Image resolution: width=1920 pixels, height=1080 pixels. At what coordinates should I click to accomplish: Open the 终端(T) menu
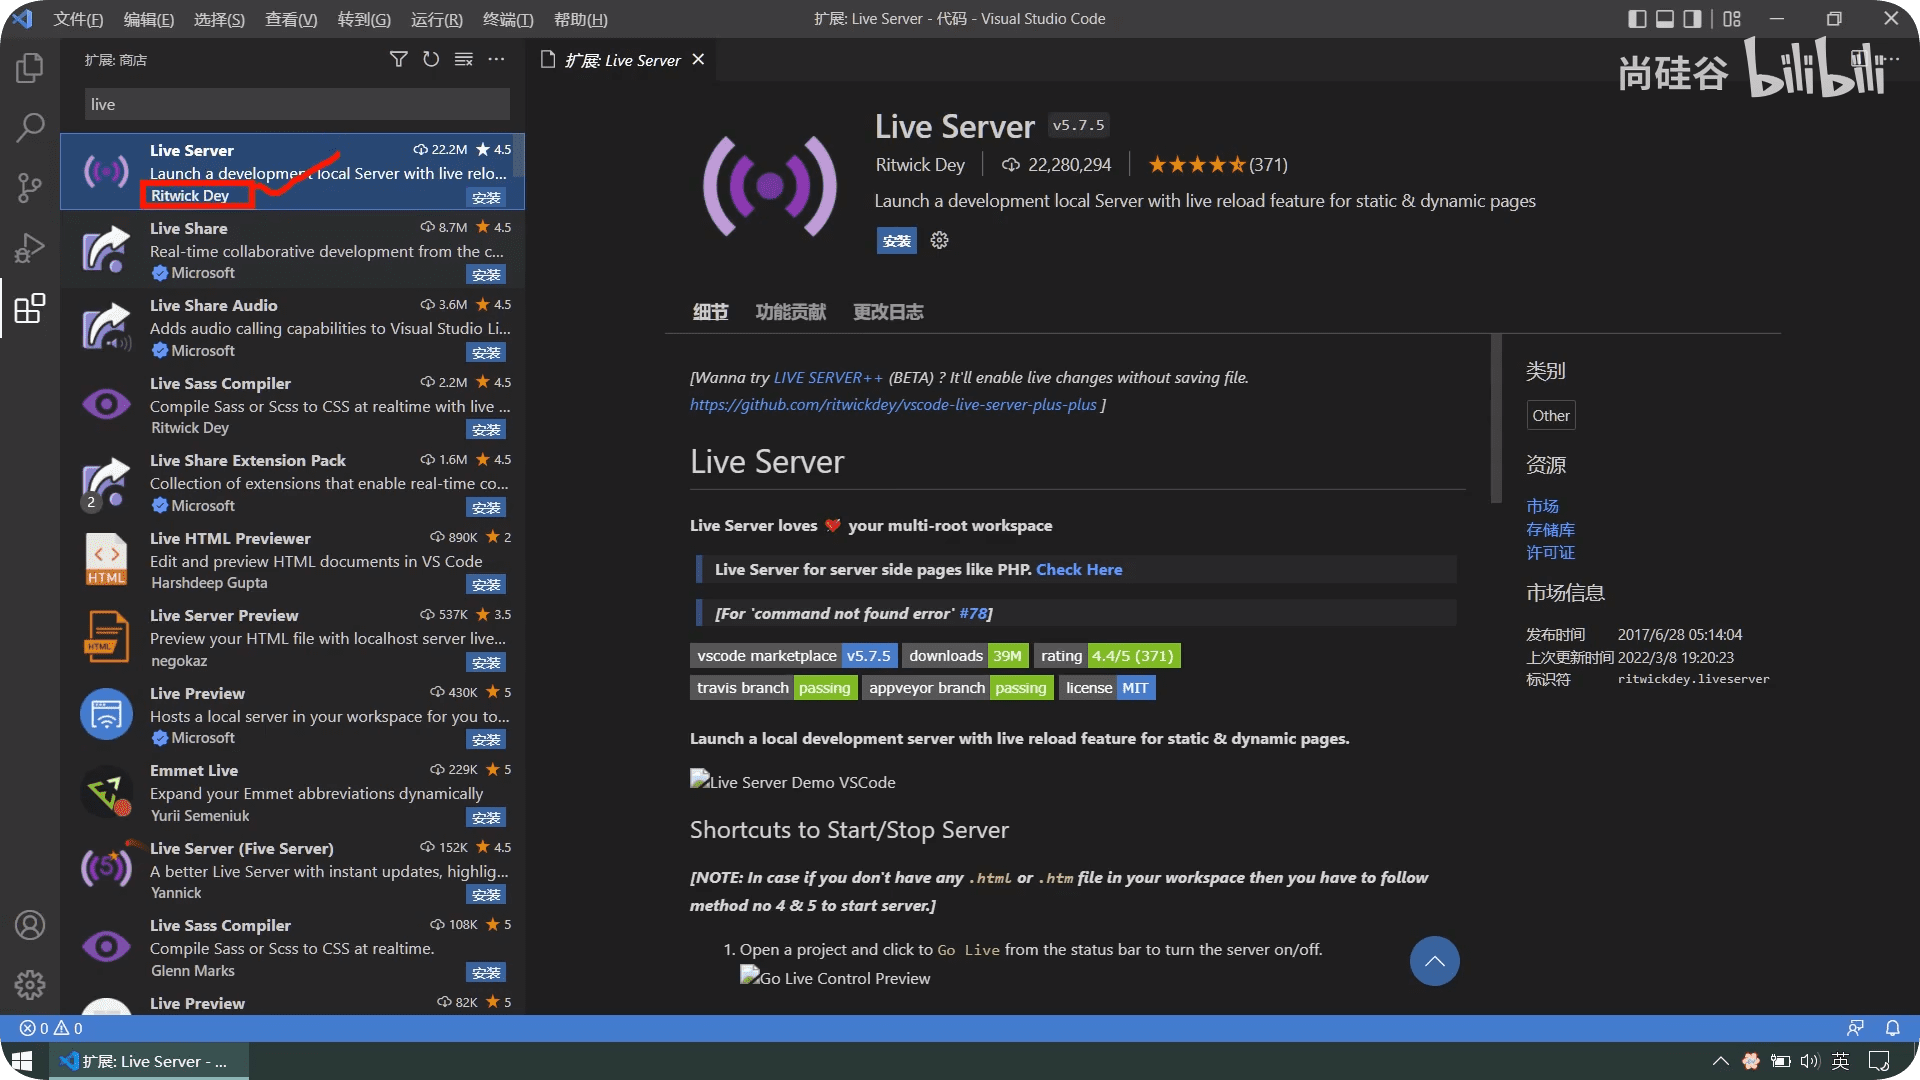[x=508, y=19]
